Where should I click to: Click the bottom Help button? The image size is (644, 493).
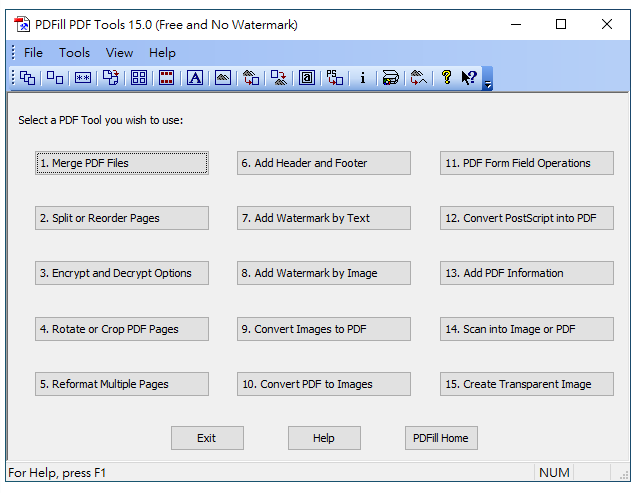[324, 438]
